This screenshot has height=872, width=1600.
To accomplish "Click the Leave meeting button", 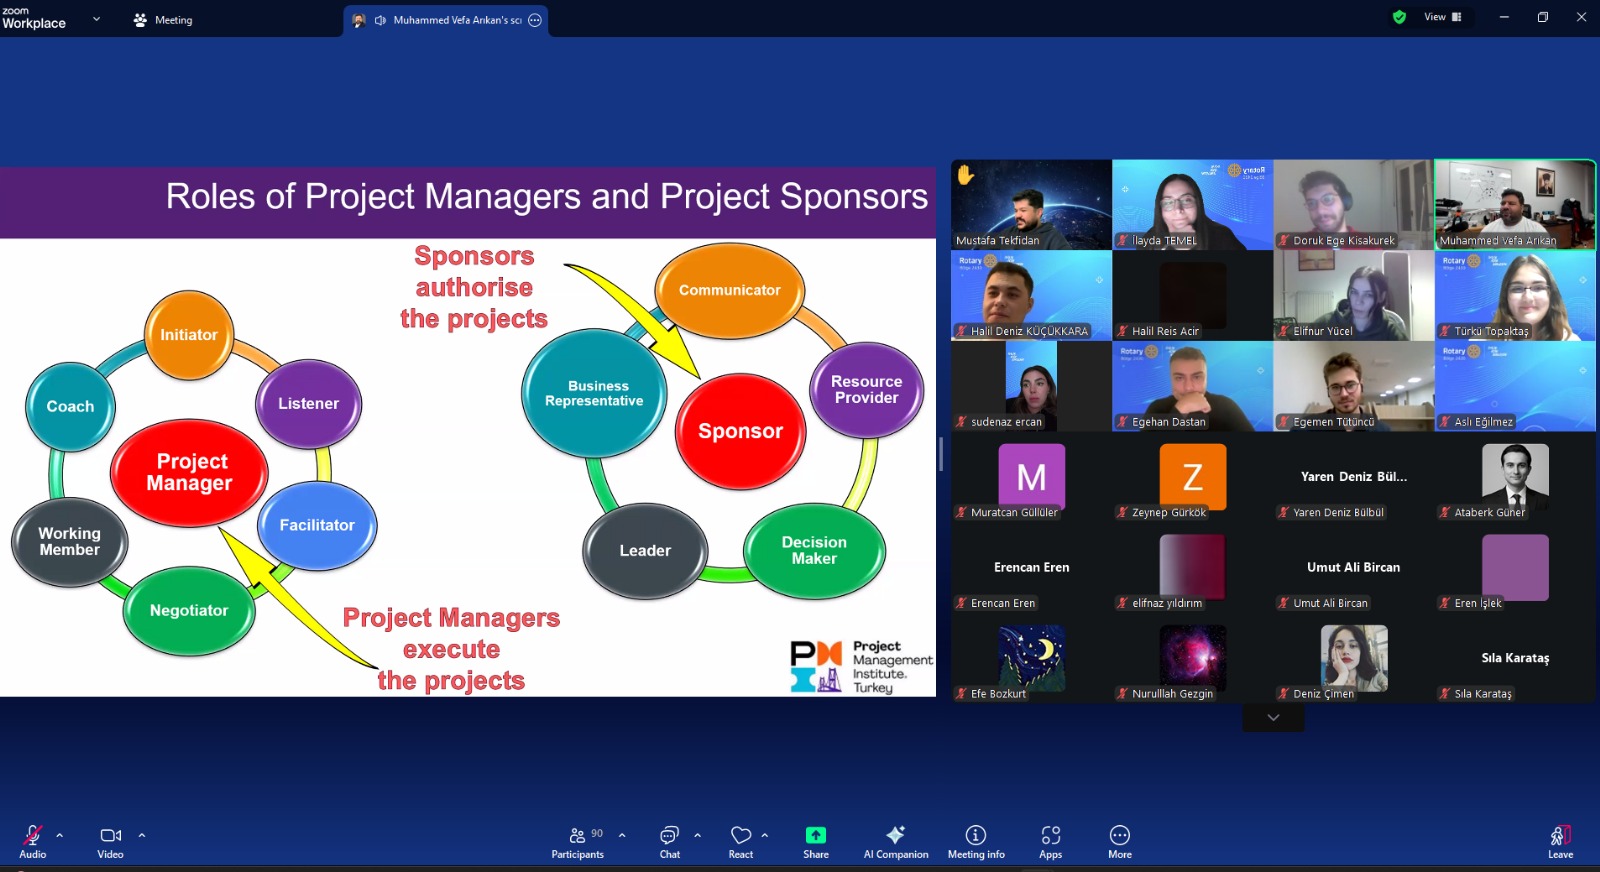I will [1560, 841].
